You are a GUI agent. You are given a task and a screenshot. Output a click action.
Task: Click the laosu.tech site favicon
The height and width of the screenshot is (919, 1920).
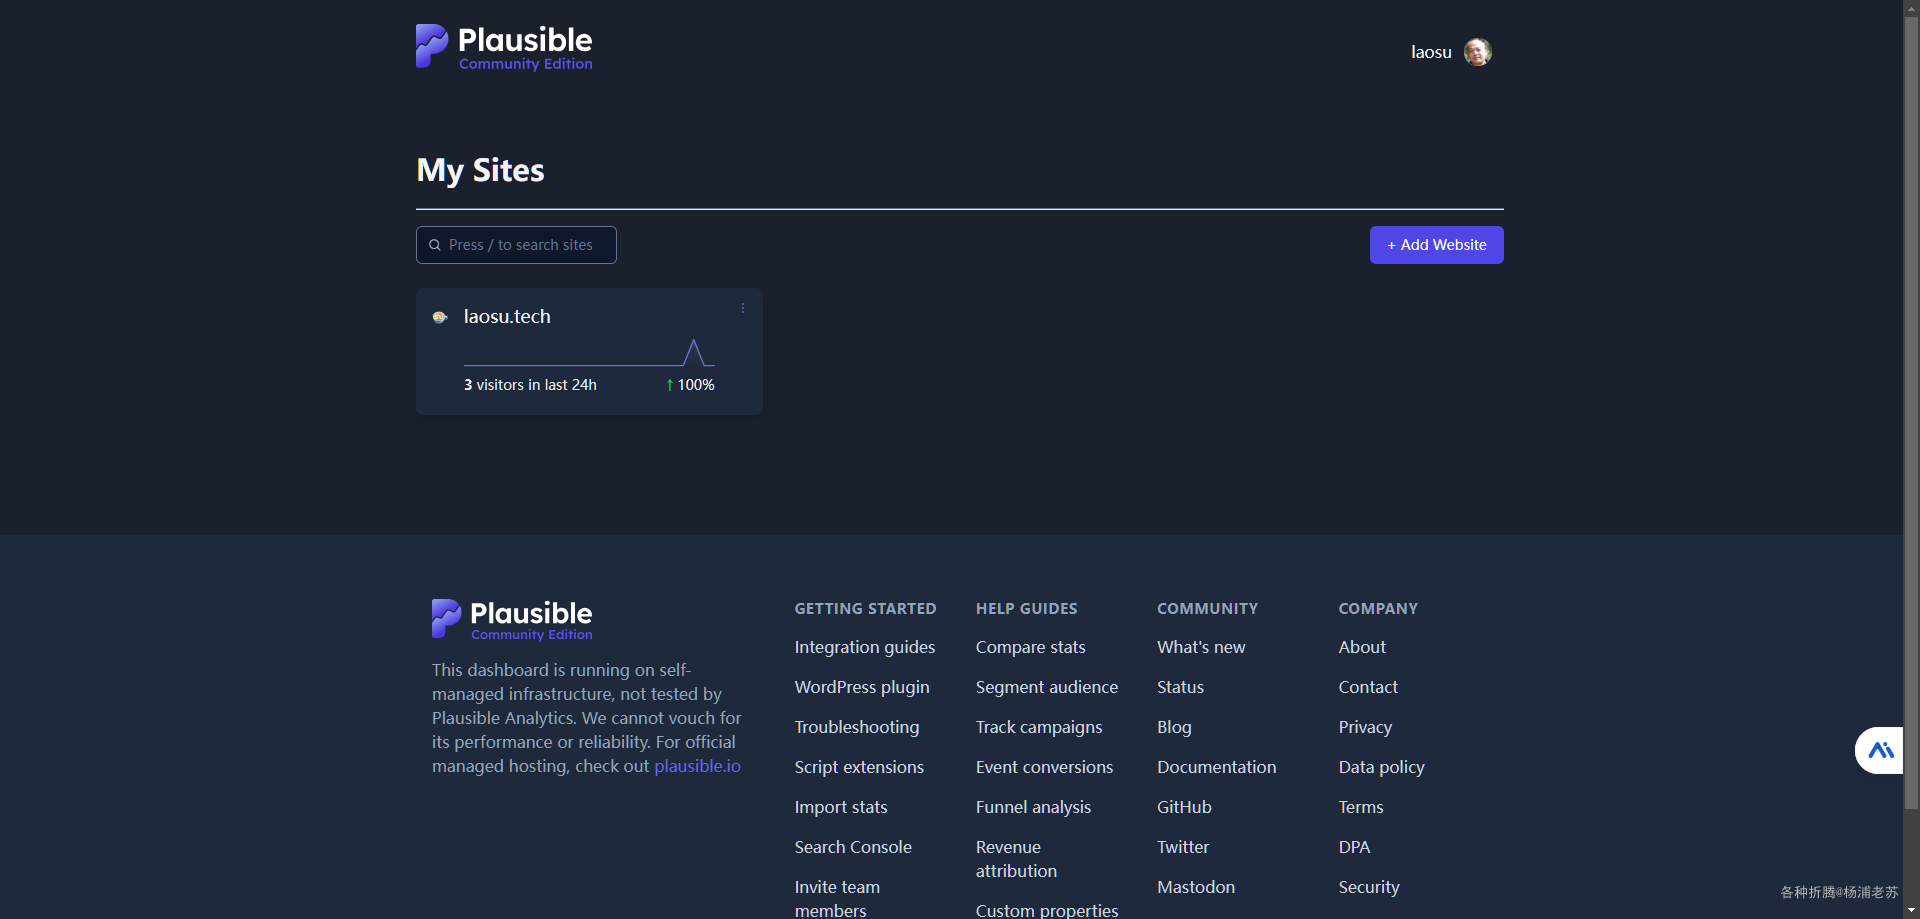pos(440,317)
